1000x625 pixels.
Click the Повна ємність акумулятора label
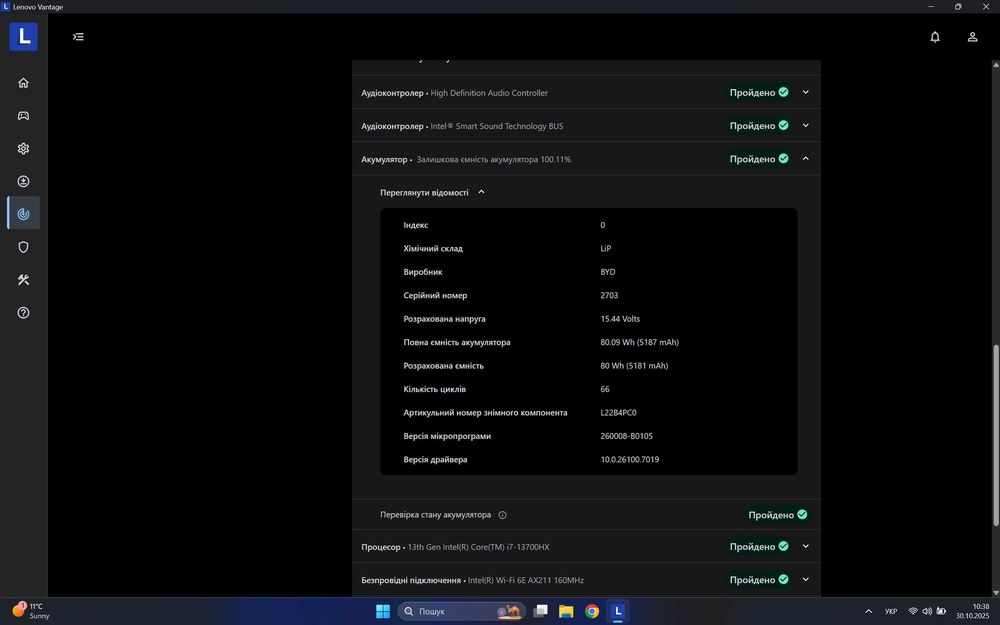pyautogui.click(x=457, y=342)
